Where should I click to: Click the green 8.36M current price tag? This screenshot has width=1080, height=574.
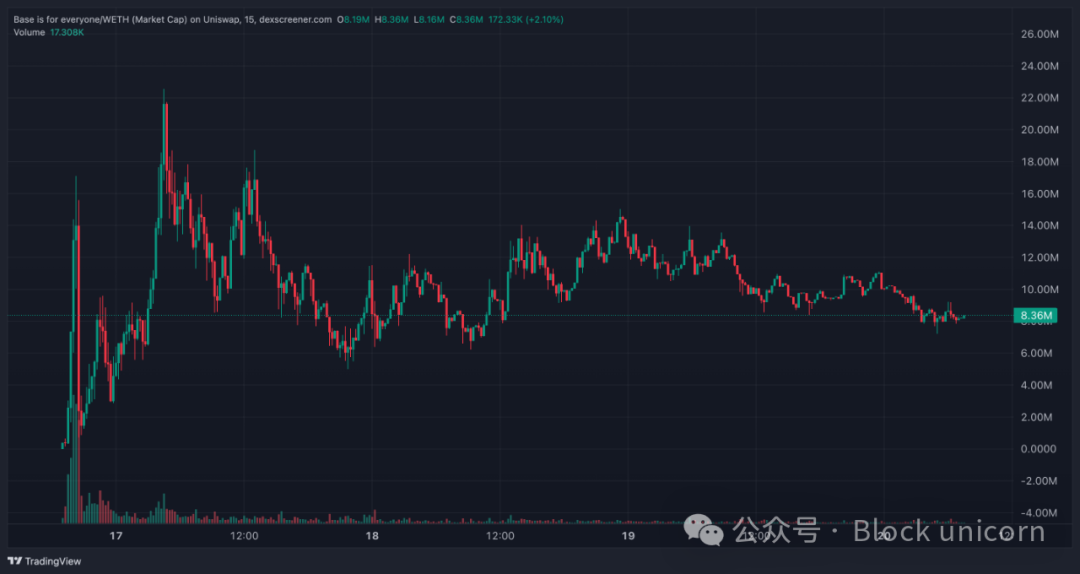pos(1035,316)
